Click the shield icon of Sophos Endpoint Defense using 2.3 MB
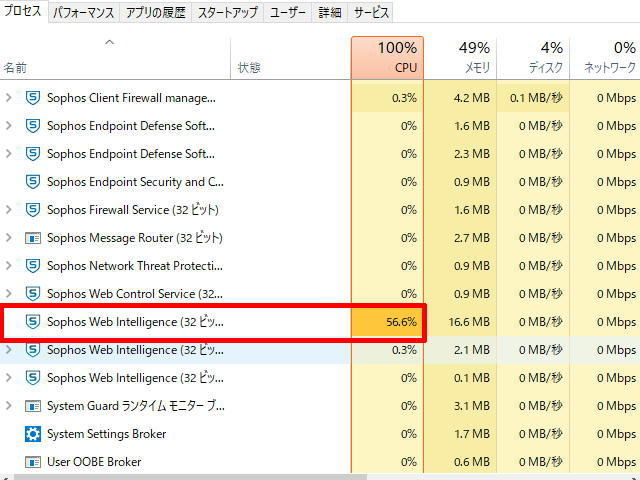 (33, 154)
